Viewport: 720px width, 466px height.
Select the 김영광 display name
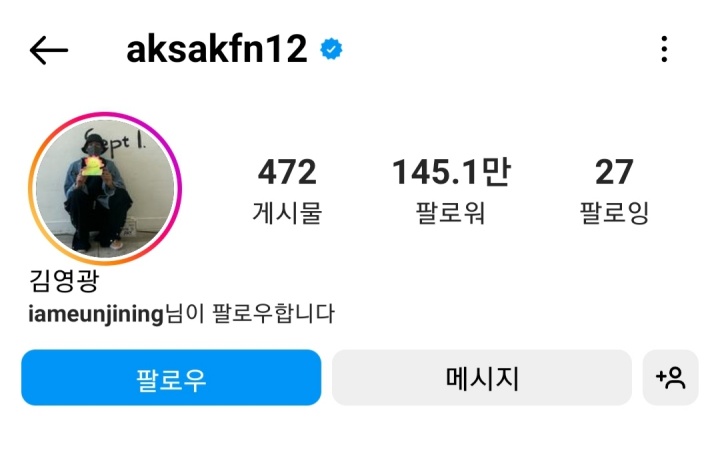point(64,281)
